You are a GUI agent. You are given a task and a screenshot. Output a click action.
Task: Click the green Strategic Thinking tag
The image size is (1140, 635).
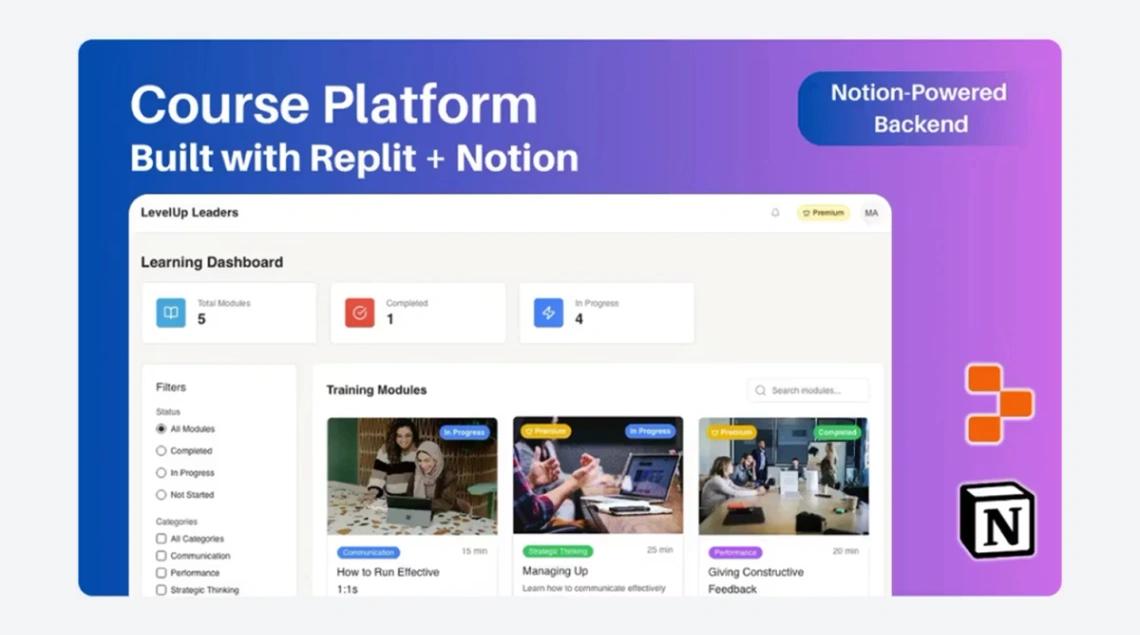558,551
